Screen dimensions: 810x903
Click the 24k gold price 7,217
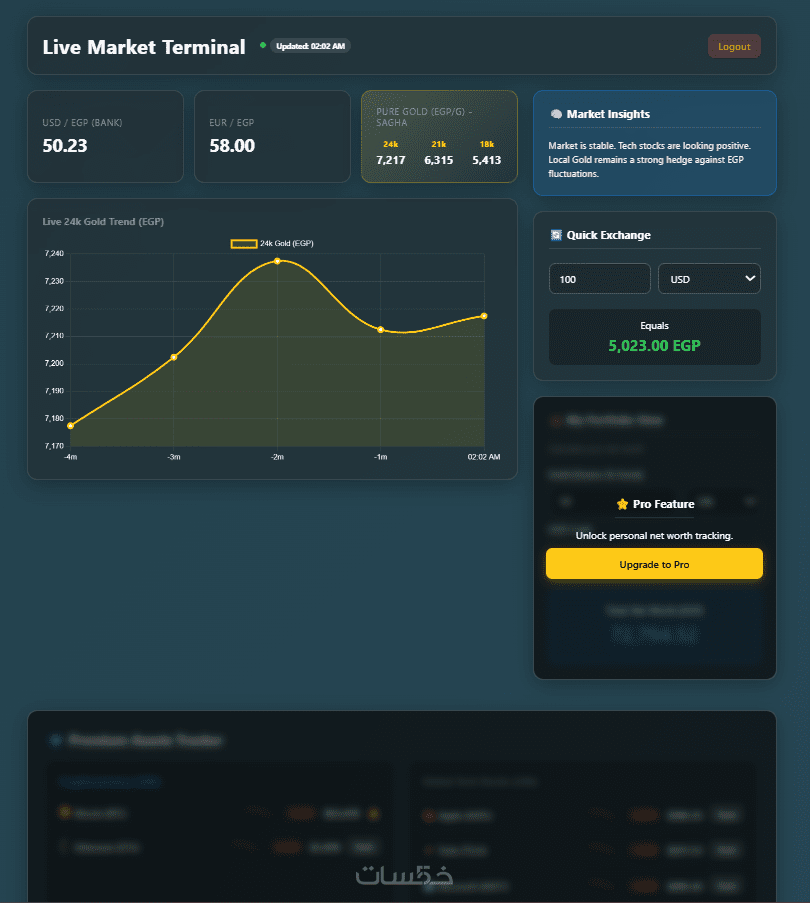click(391, 160)
